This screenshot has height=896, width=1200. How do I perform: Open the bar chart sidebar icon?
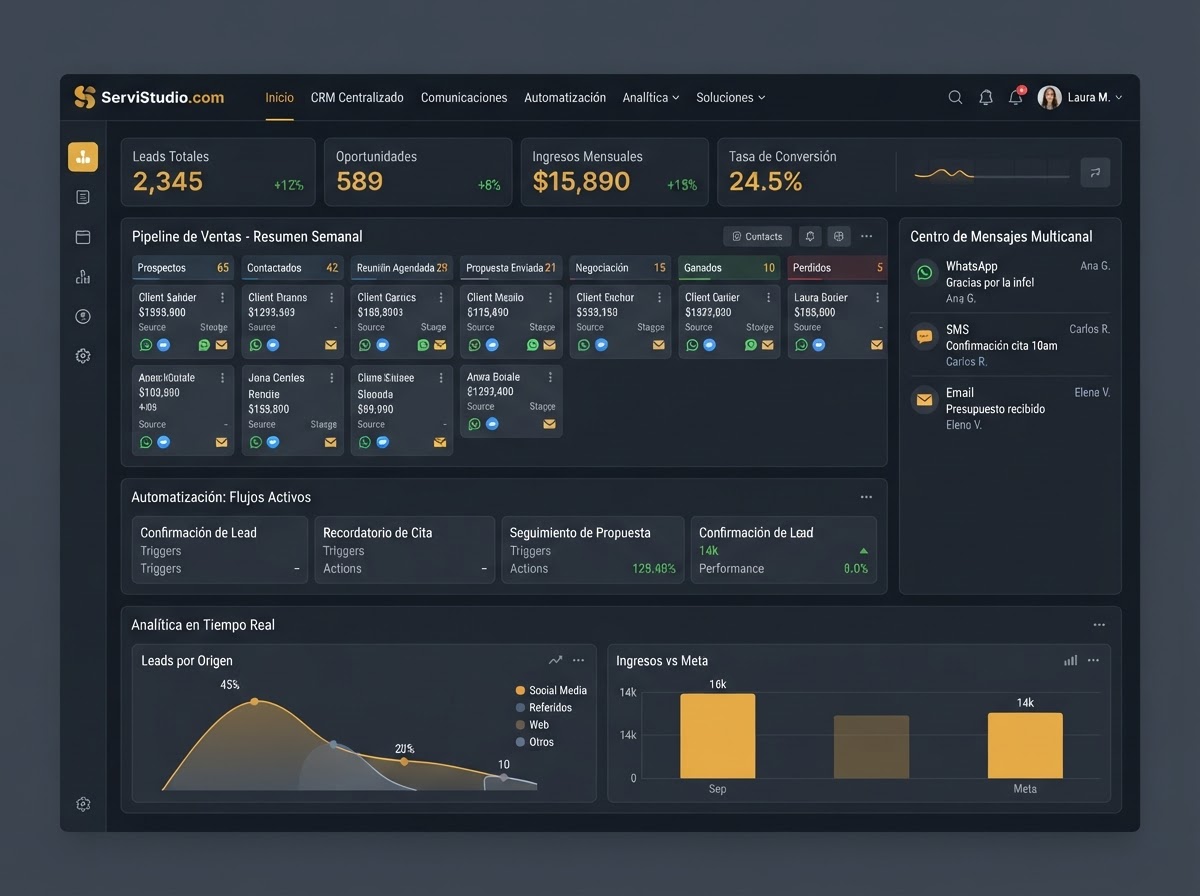(x=83, y=277)
